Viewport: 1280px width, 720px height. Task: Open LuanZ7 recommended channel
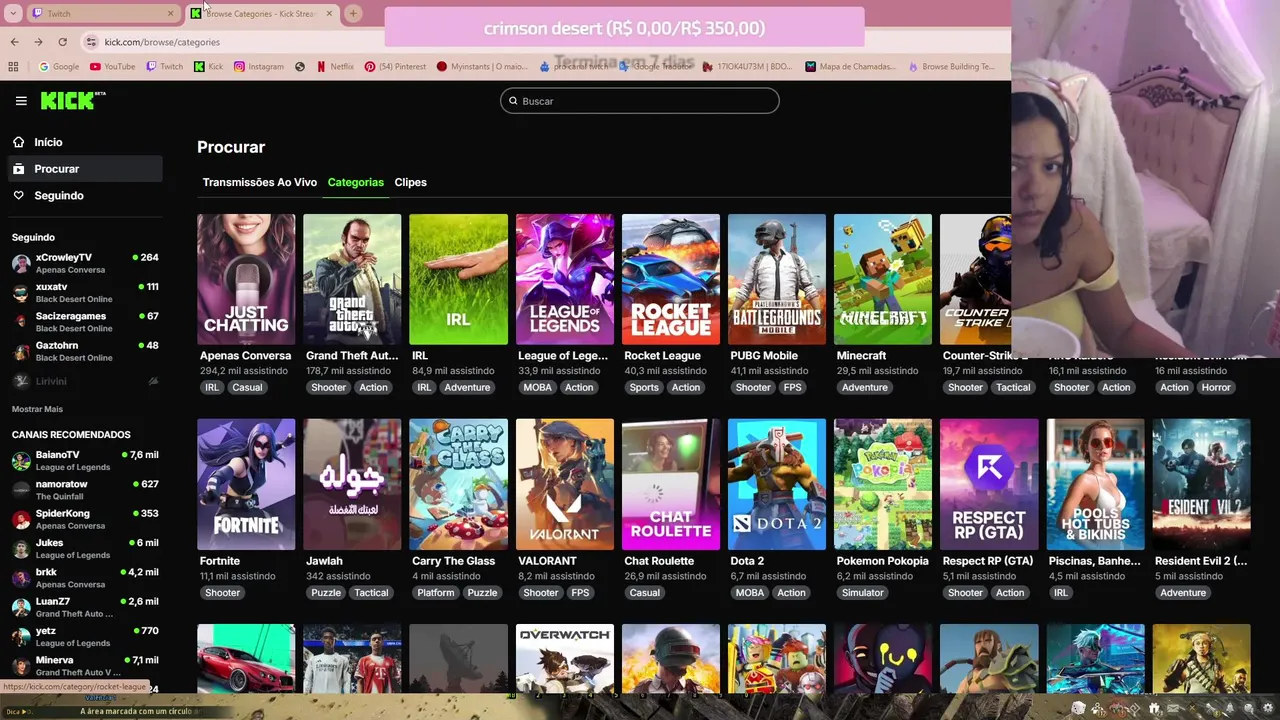click(x=85, y=607)
